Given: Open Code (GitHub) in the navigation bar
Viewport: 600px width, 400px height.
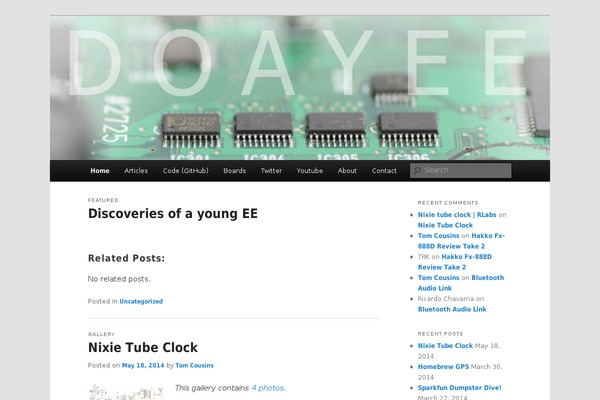Looking at the screenshot, I should click(186, 171).
